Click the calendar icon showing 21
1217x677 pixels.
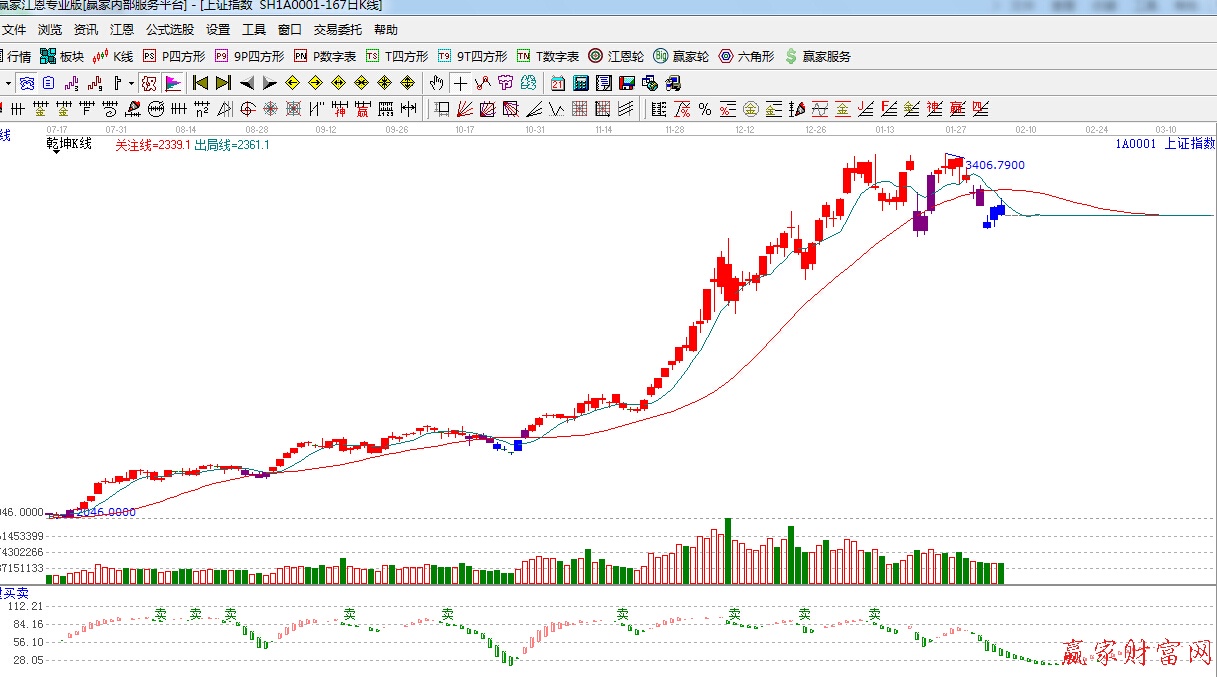[x=558, y=83]
